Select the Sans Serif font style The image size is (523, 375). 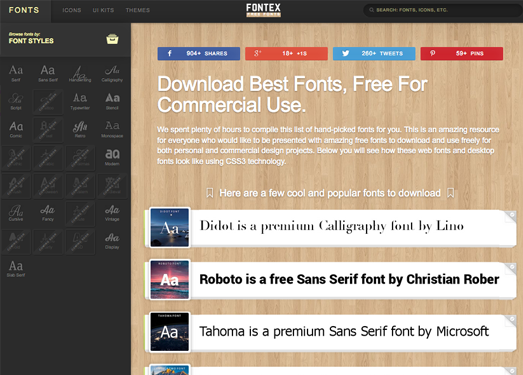pos(48,73)
